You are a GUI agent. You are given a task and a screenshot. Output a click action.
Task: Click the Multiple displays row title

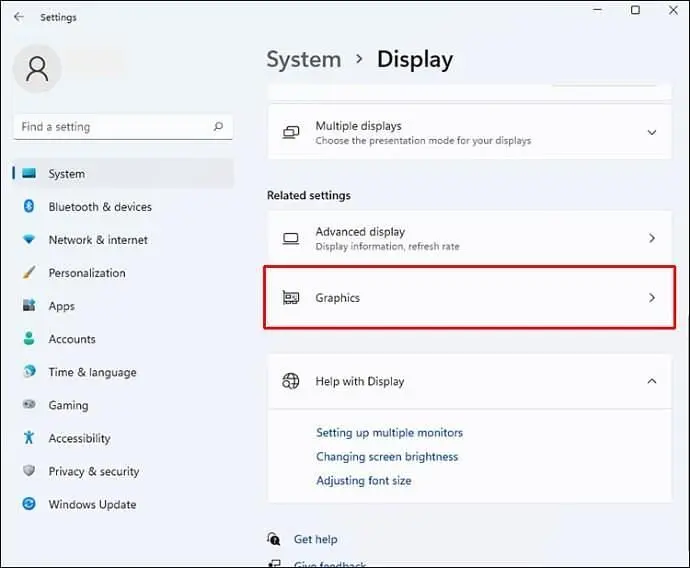[x=358, y=126]
